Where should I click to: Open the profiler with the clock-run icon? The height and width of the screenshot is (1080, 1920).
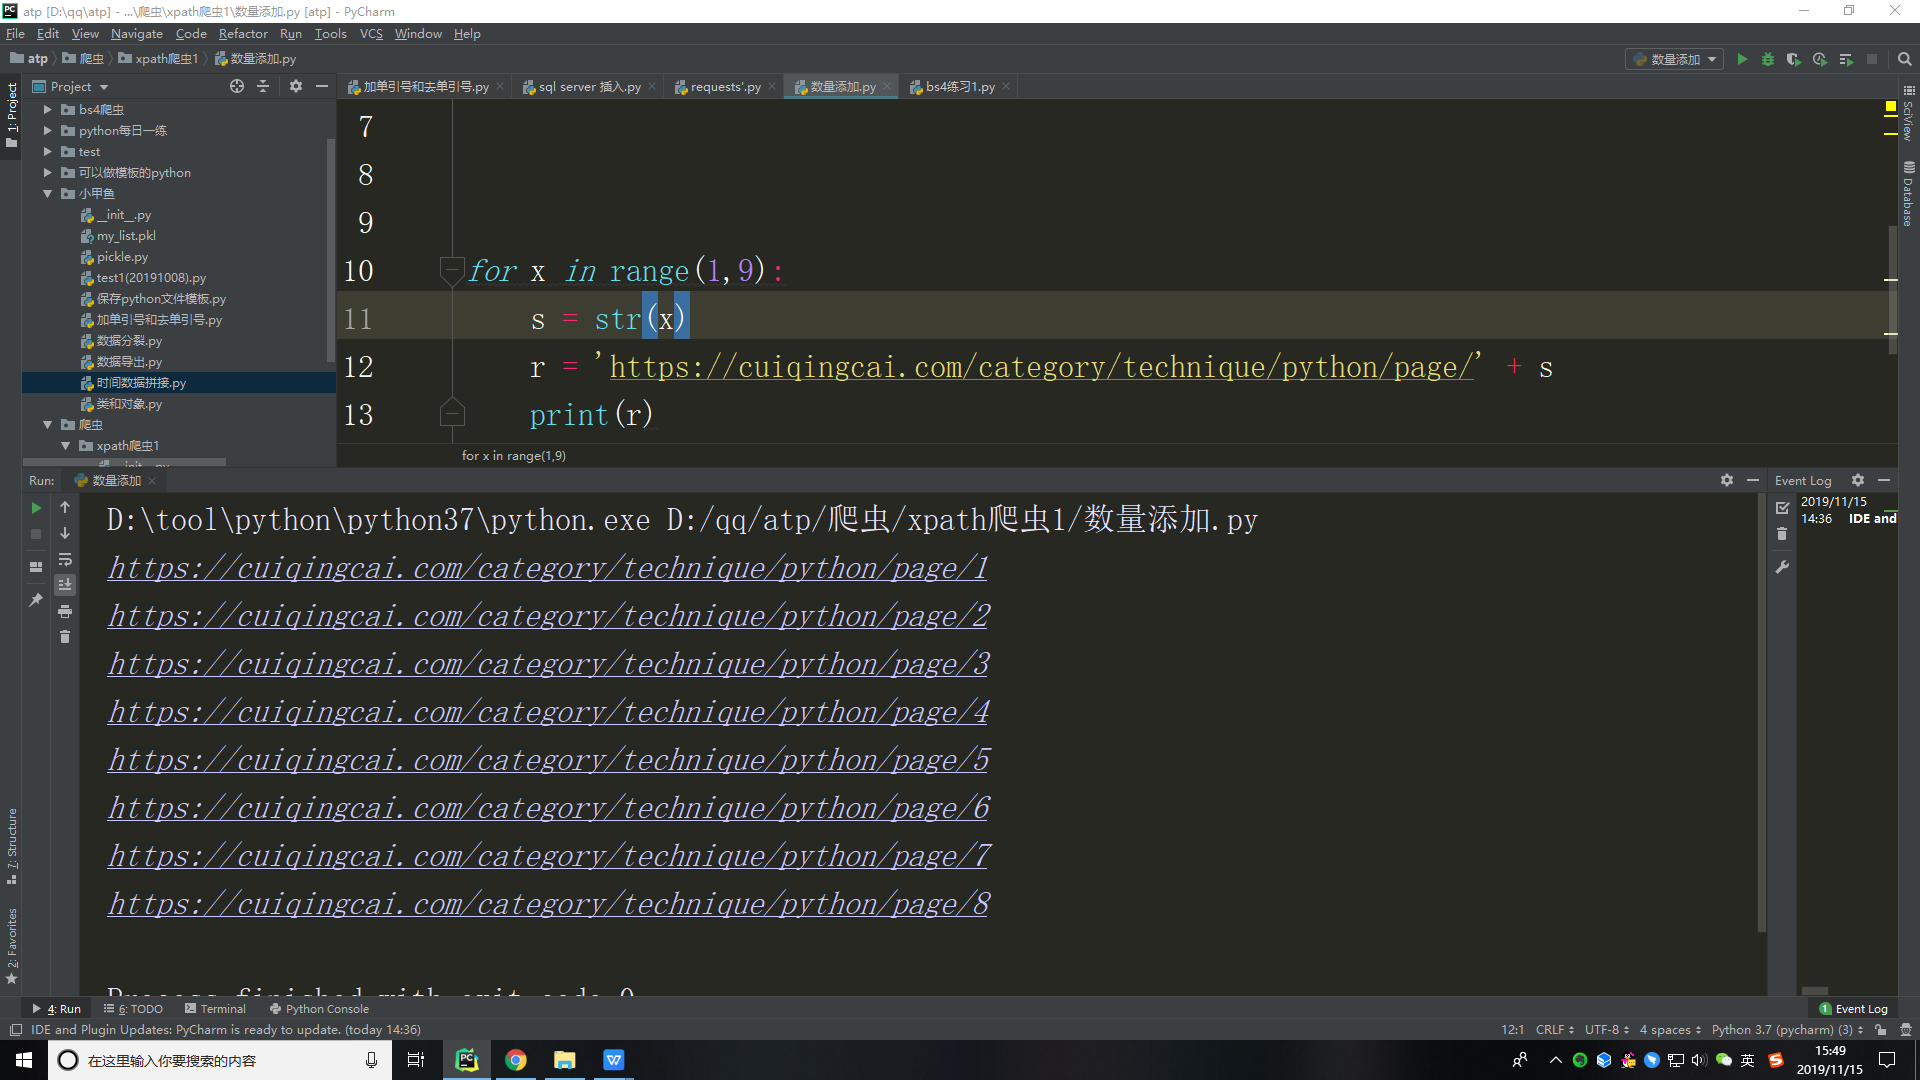click(1819, 59)
